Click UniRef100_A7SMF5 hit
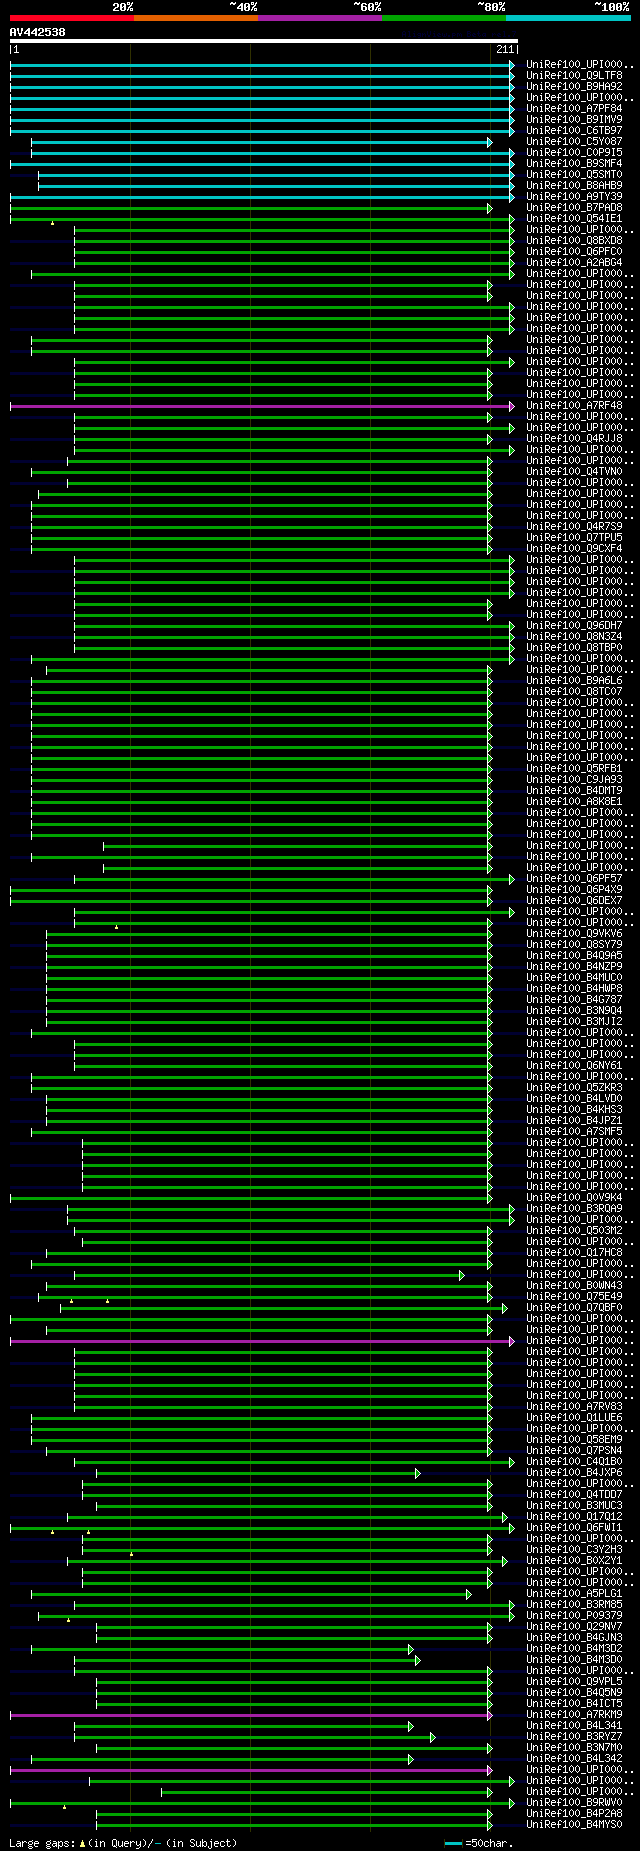 click(574, 1132)
